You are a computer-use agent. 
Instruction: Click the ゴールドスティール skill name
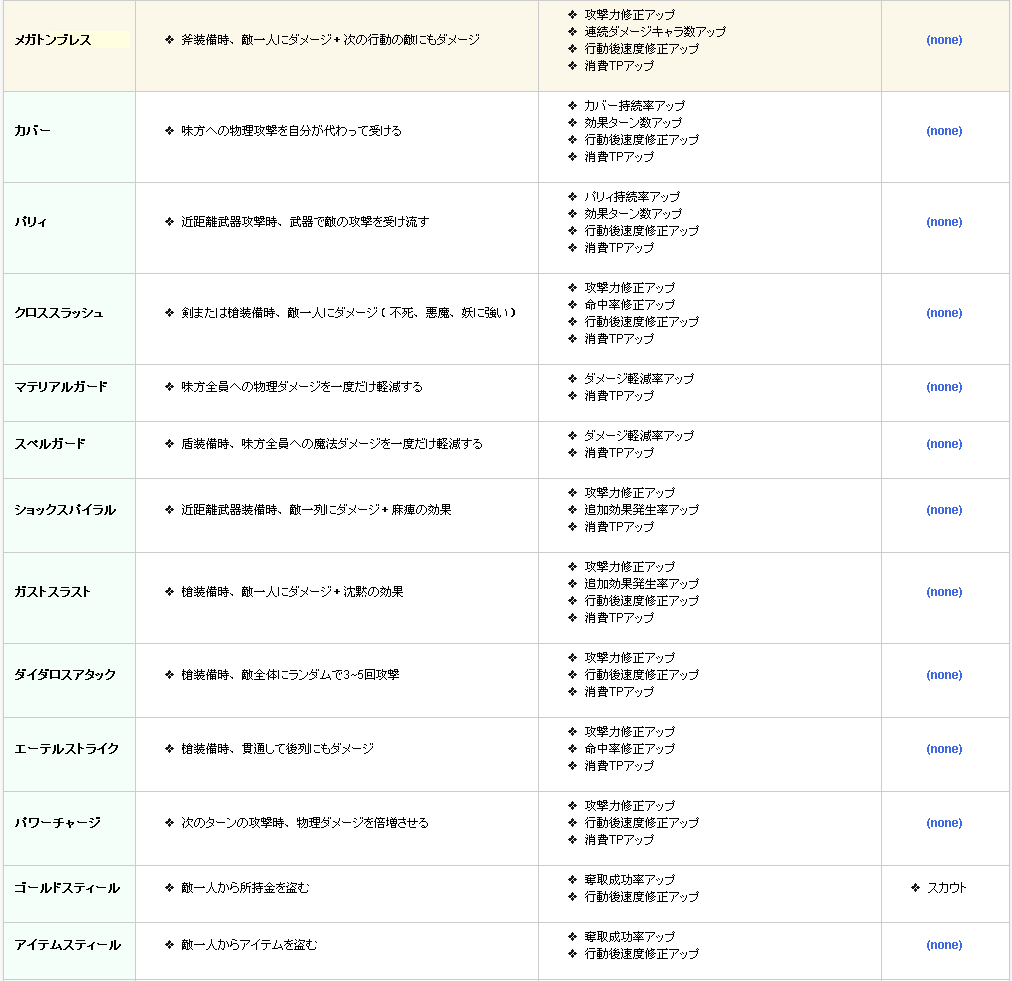coord(67,888)
